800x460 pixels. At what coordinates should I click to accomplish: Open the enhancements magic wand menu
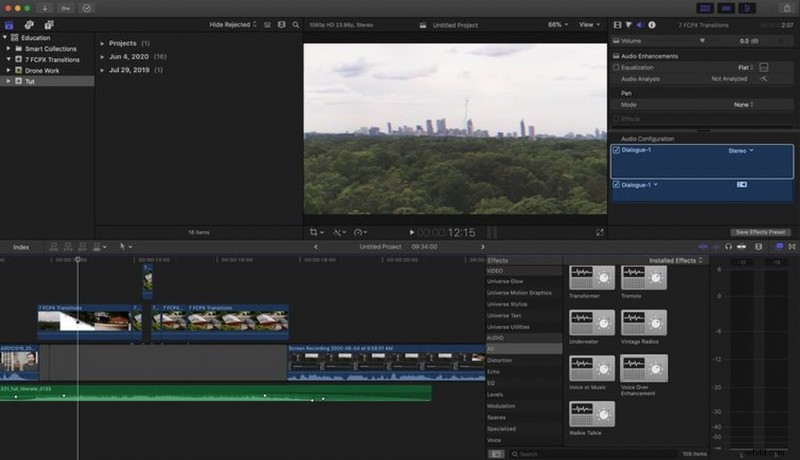[x=339, y=233]
